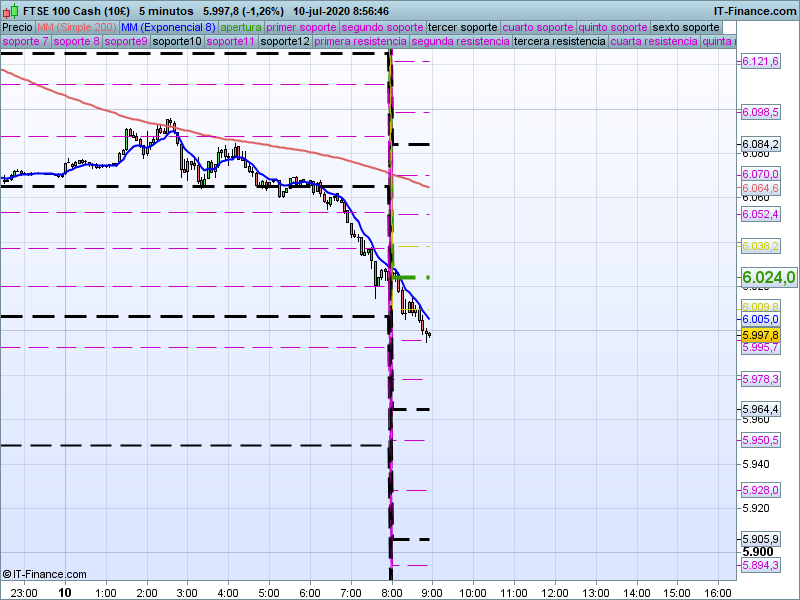Viewport: 800px width, 600px height.
Task: Click the soporte10 indicator label
Action: click(177, 42)
